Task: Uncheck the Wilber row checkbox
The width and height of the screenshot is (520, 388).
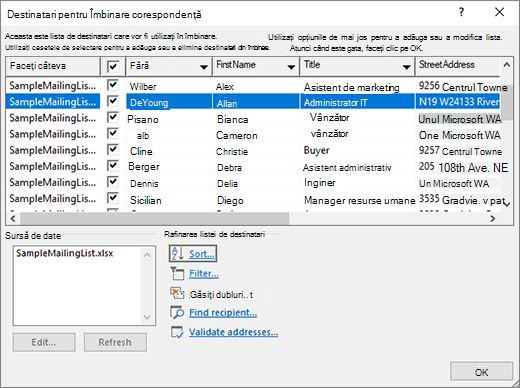Action: (x=113, y=85)
